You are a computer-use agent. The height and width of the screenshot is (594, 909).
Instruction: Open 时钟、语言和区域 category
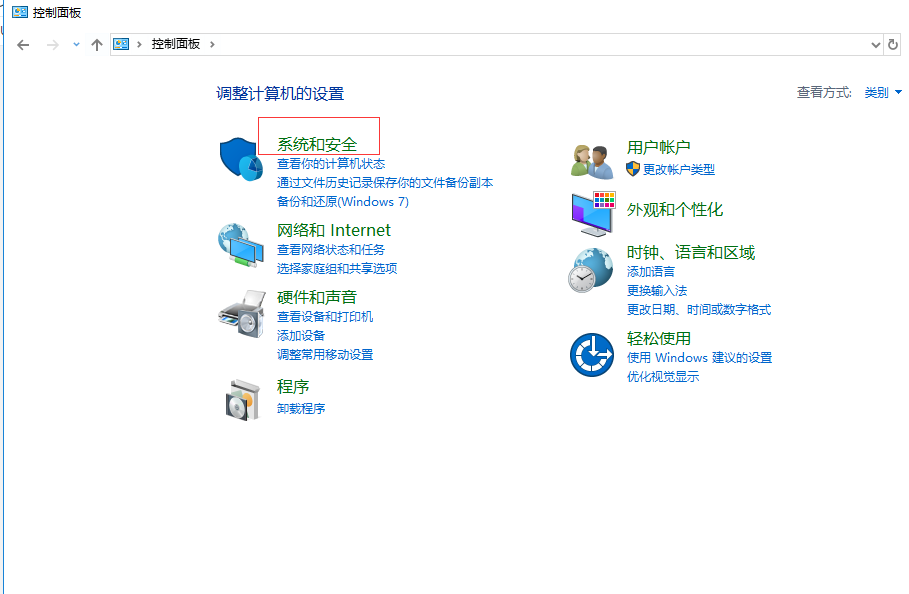690,252
